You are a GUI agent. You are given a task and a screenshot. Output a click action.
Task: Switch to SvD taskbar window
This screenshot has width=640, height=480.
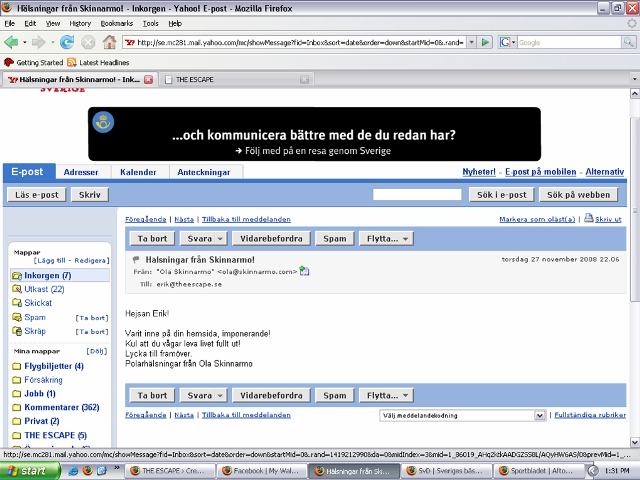pyautogui.click(x=446, y=471)
